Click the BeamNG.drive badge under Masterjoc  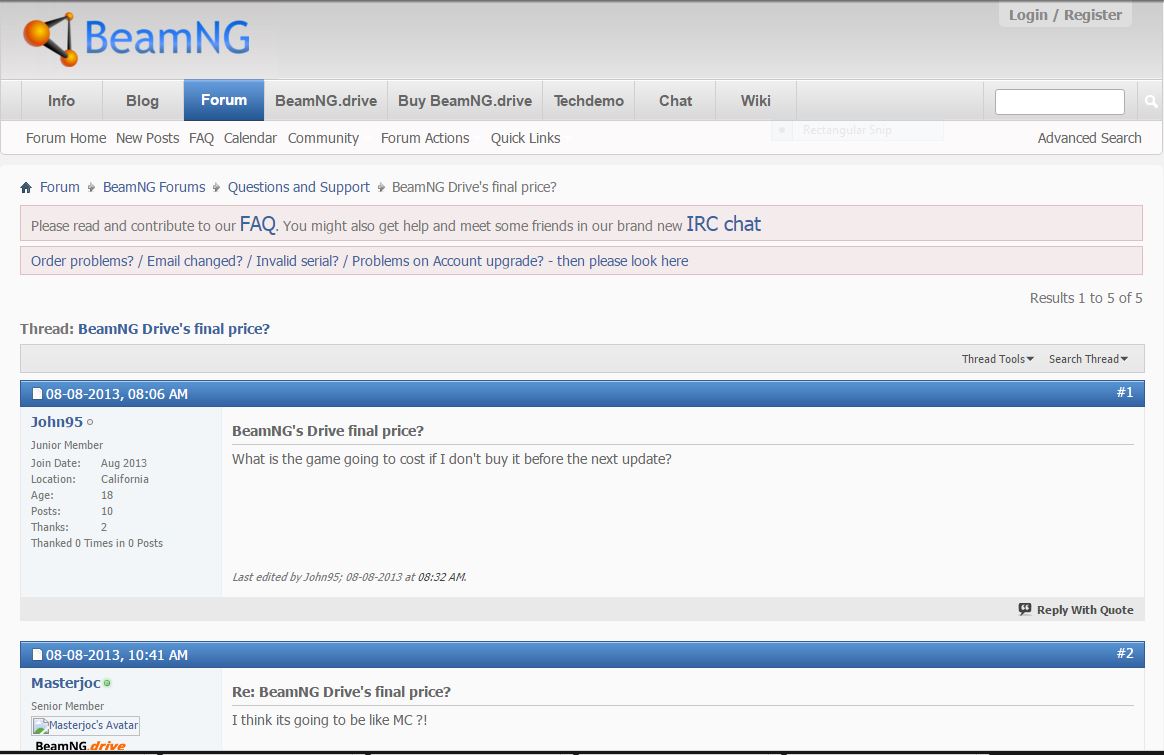[x=80, y=745]
